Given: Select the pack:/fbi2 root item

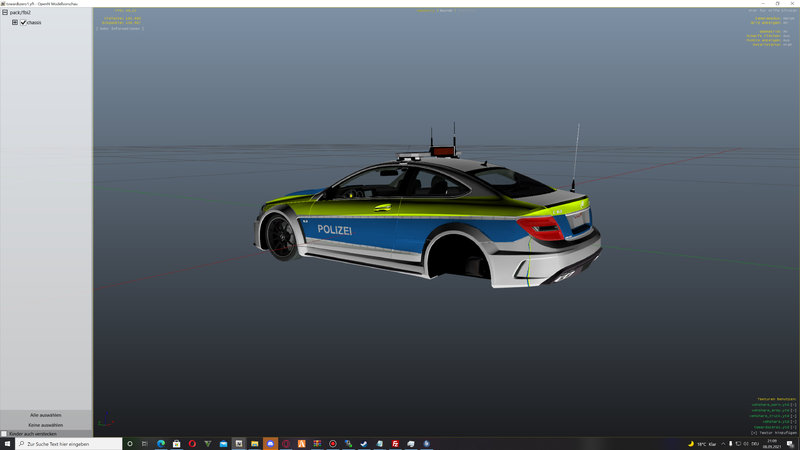Looking at the screenshot, I should point(20,12).
